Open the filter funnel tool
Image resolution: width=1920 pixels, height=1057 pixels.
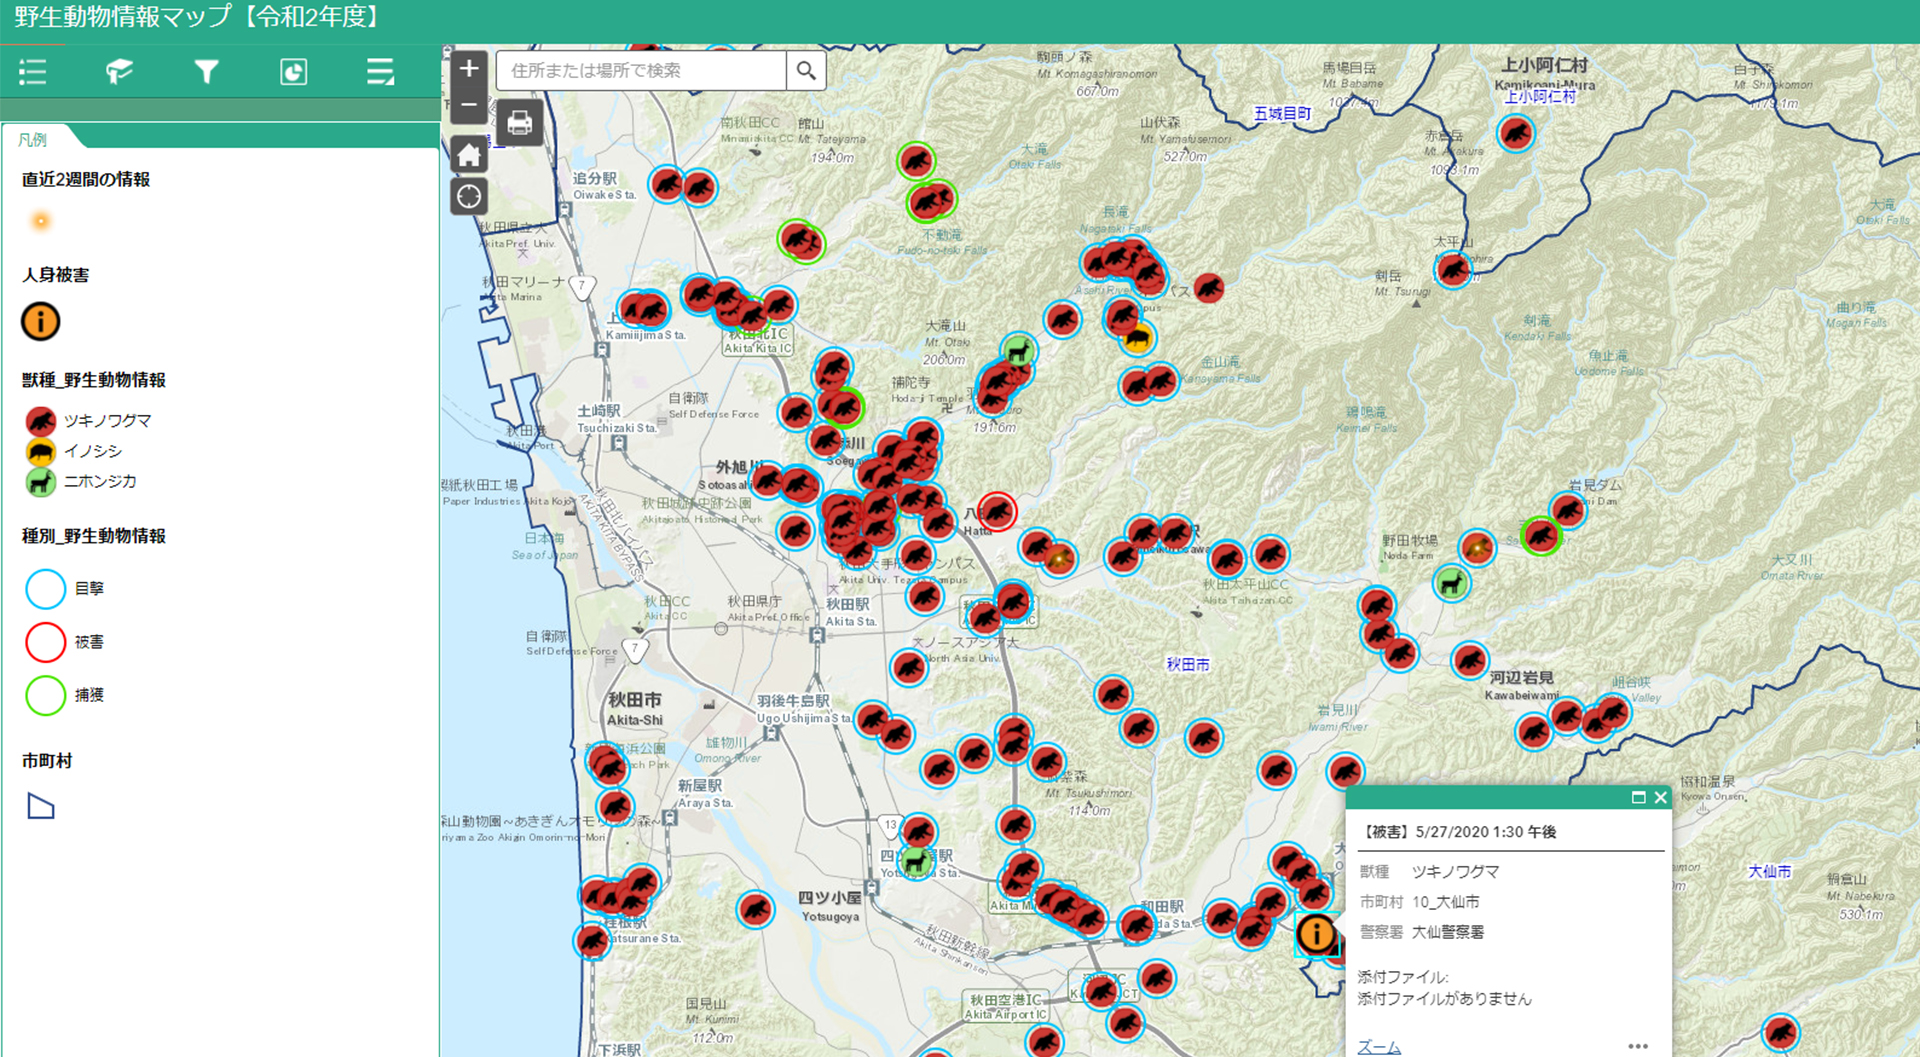(x=206, y=72)
